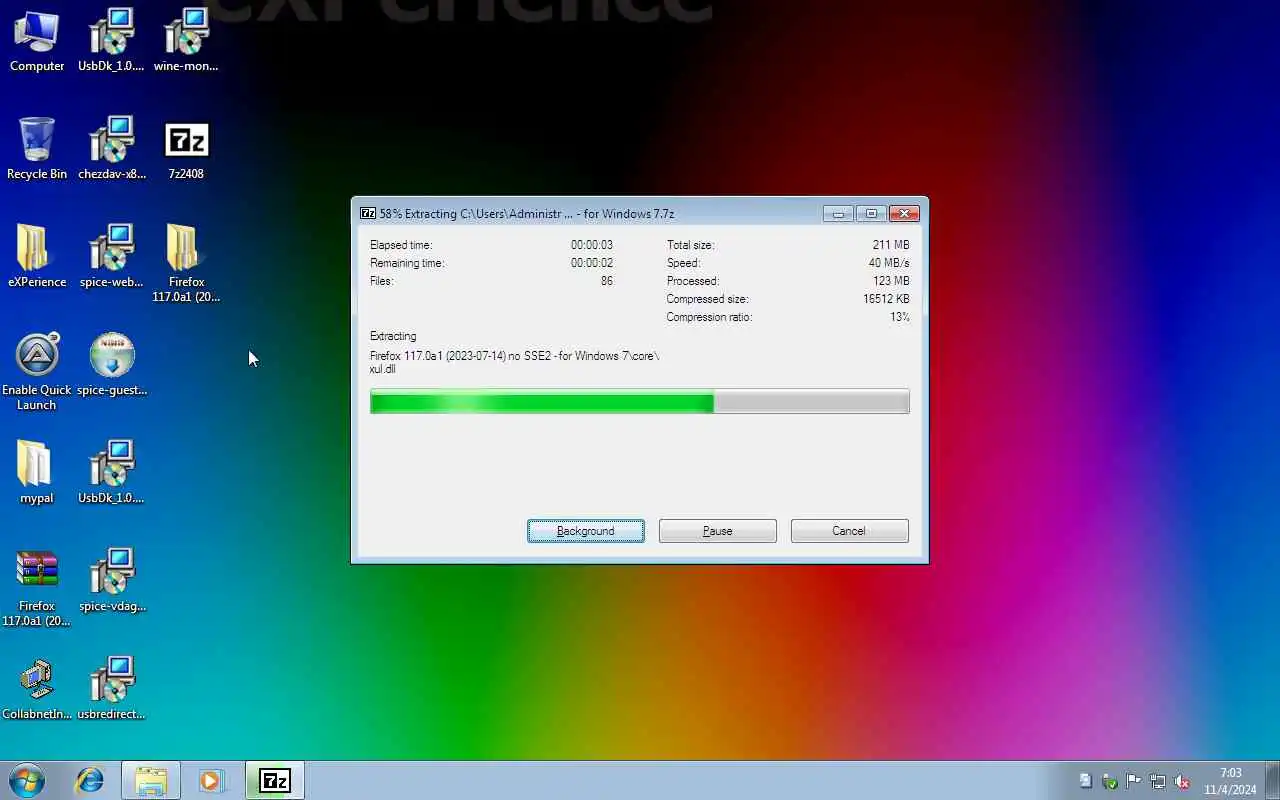Click the muted volume tray icon
Image resolution: width=1280 pixels, height=800 pixels.
point(1182,781)
